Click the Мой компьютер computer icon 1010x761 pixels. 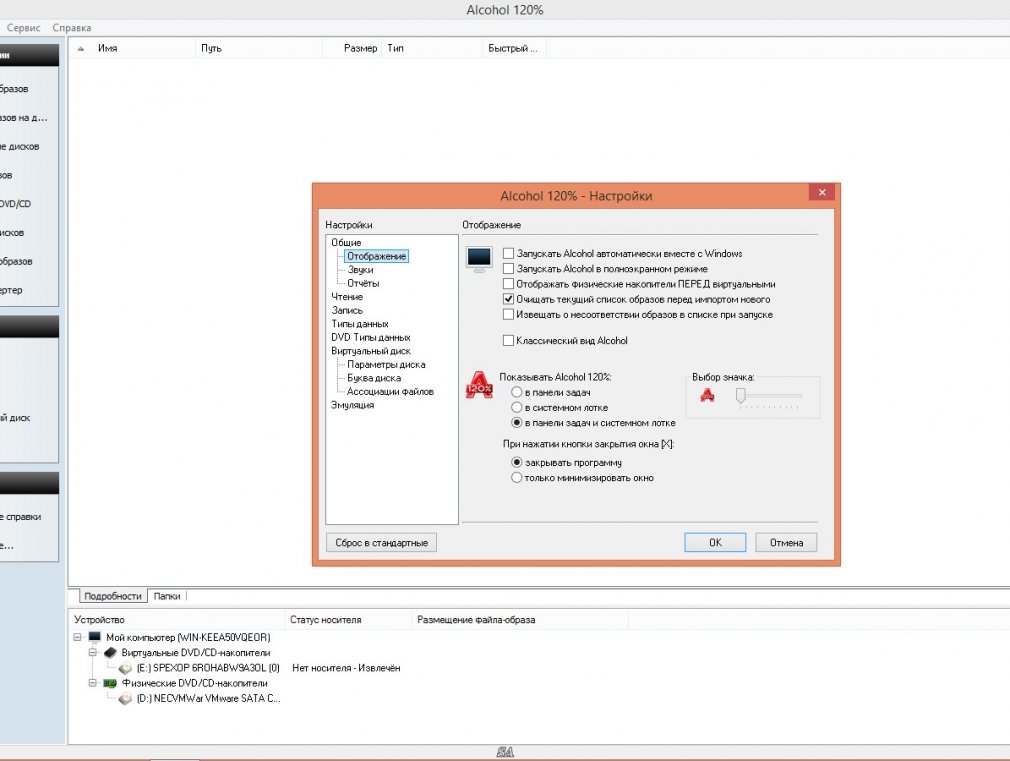pos(95,637)
